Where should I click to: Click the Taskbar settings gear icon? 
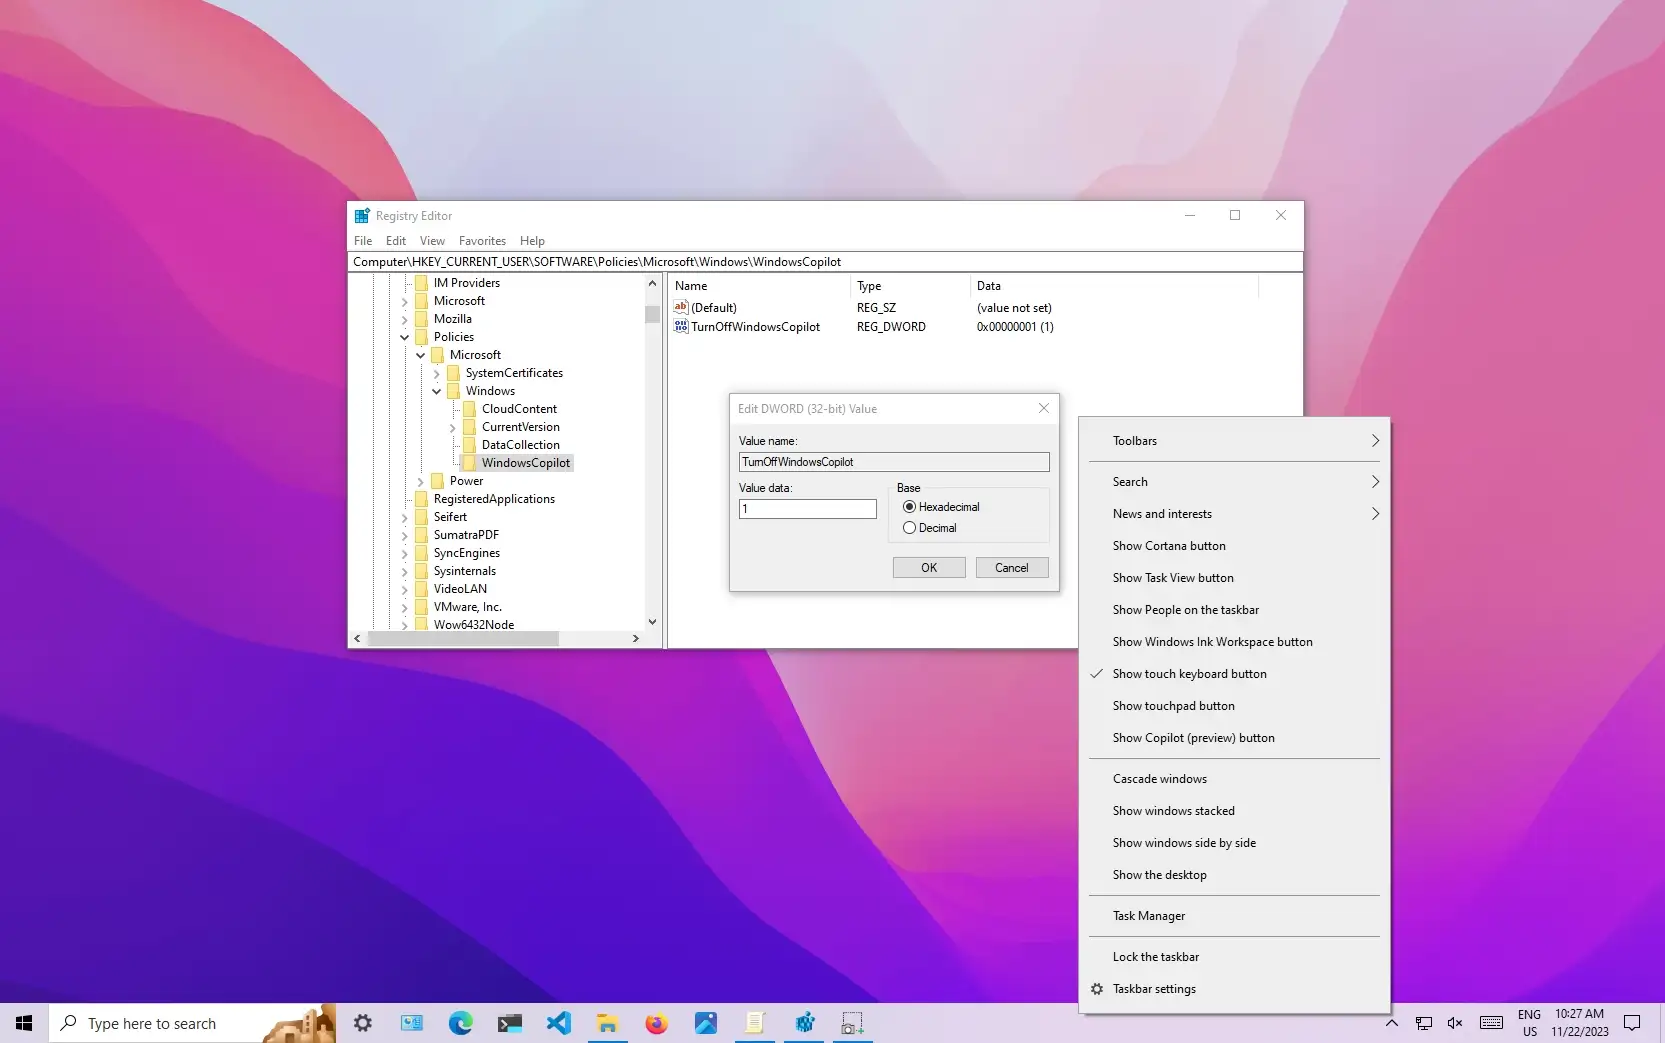click(1097, 989)
